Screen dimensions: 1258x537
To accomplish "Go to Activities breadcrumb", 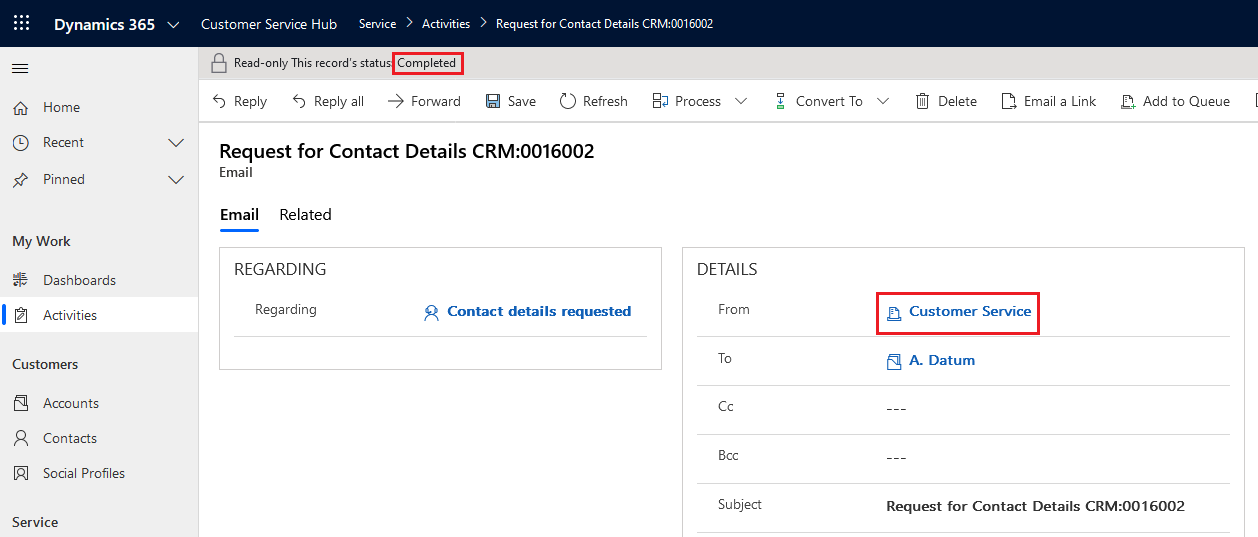I will (446, 24).
